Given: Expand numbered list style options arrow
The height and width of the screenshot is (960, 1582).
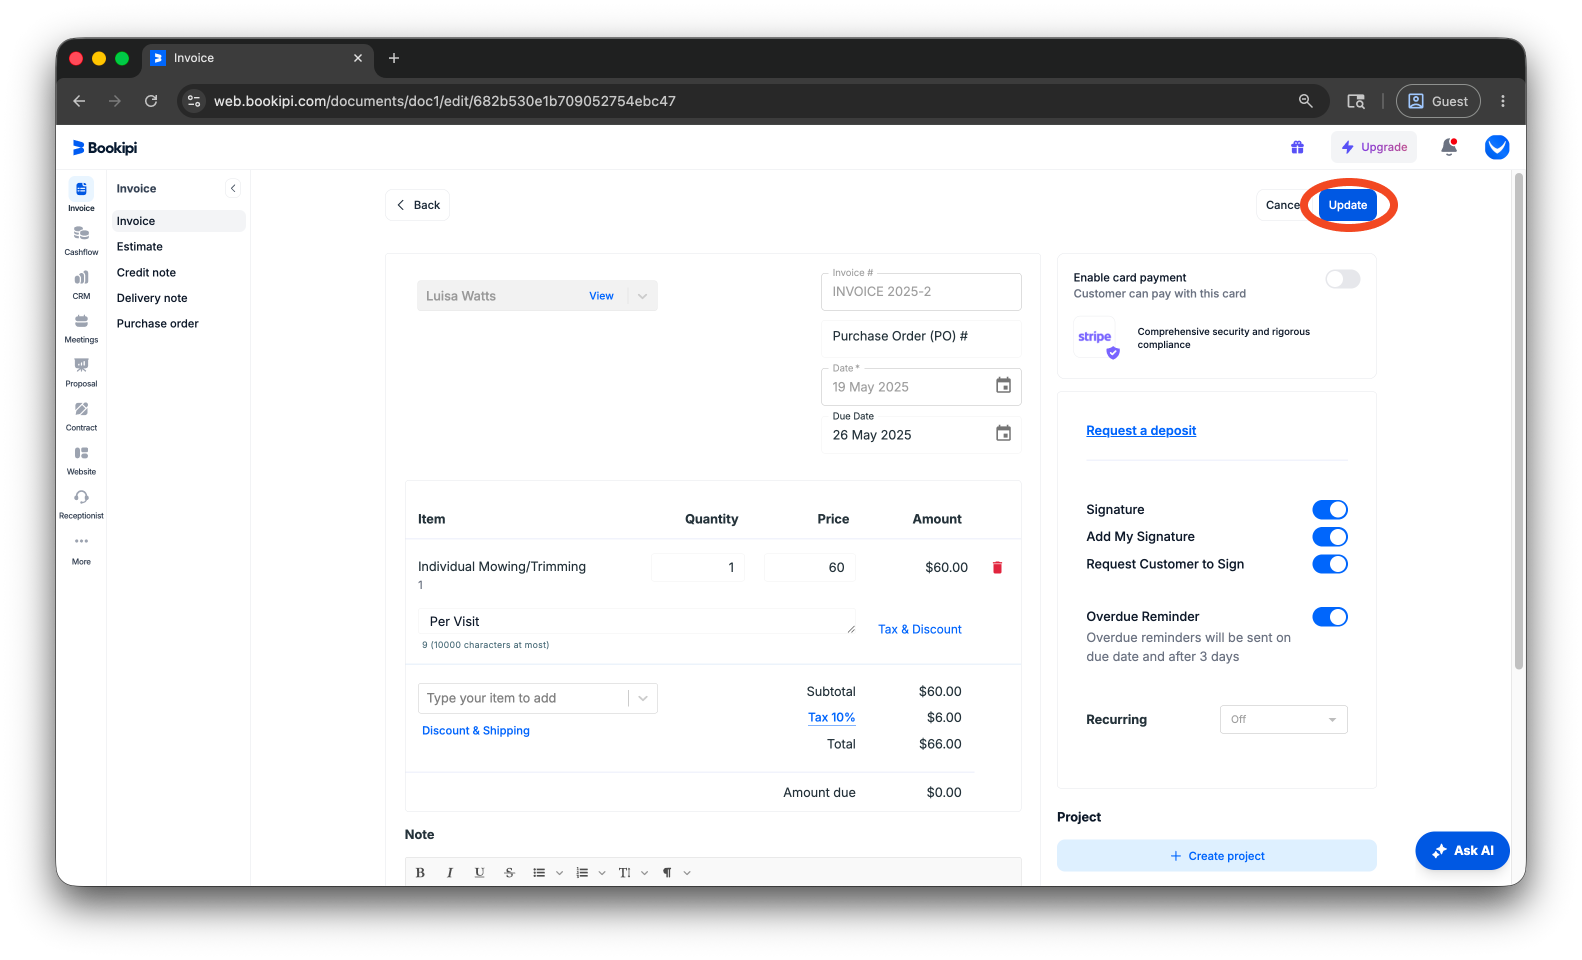Looking at the screenshot, I should tap(602, 873).
